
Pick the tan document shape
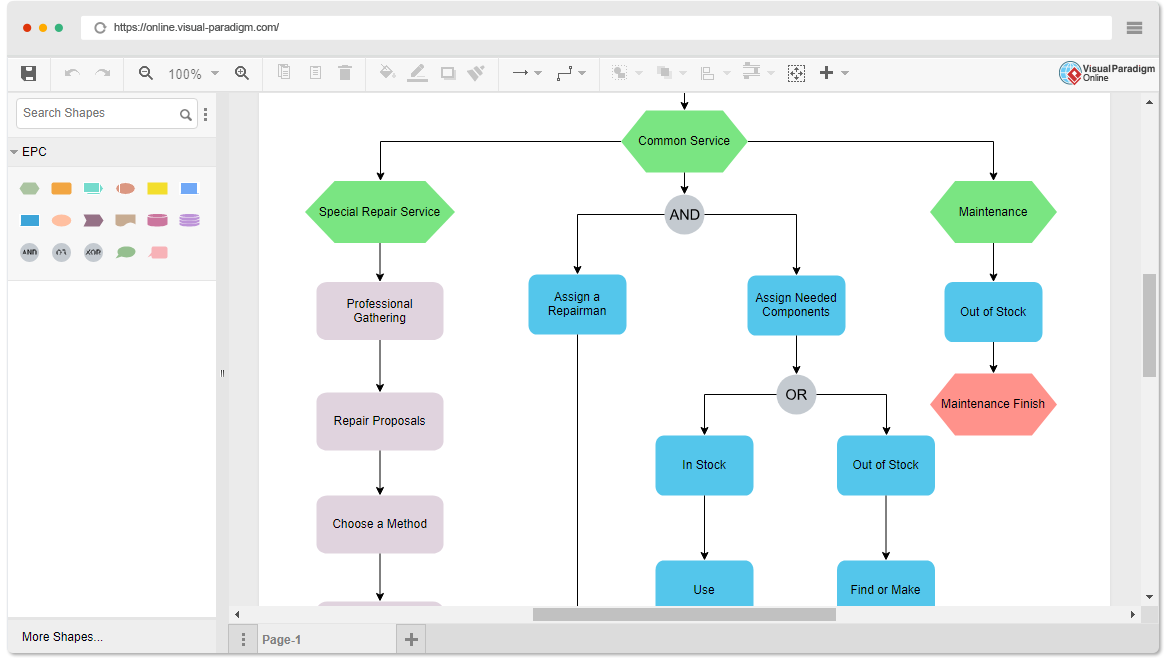click(125, 220)
